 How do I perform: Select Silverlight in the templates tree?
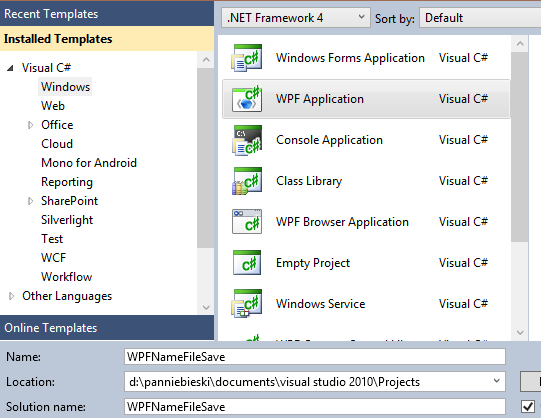point(67,220)
